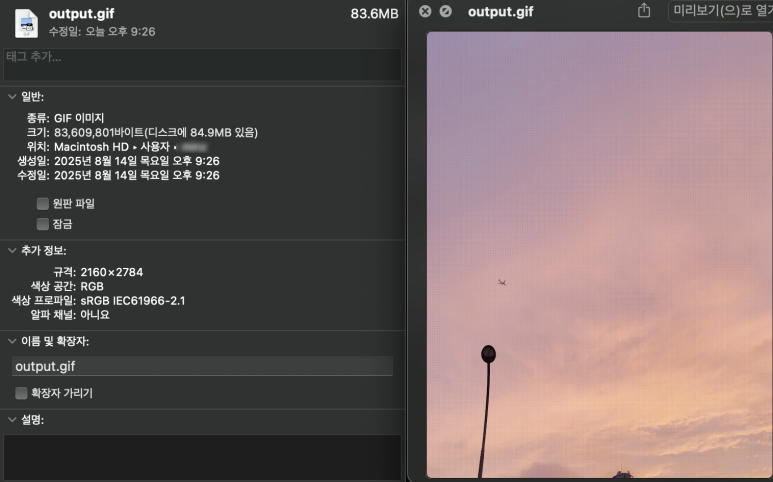
Task: Collapse the 설명 section
Action: pyautogui.click(x=11, y=420)
